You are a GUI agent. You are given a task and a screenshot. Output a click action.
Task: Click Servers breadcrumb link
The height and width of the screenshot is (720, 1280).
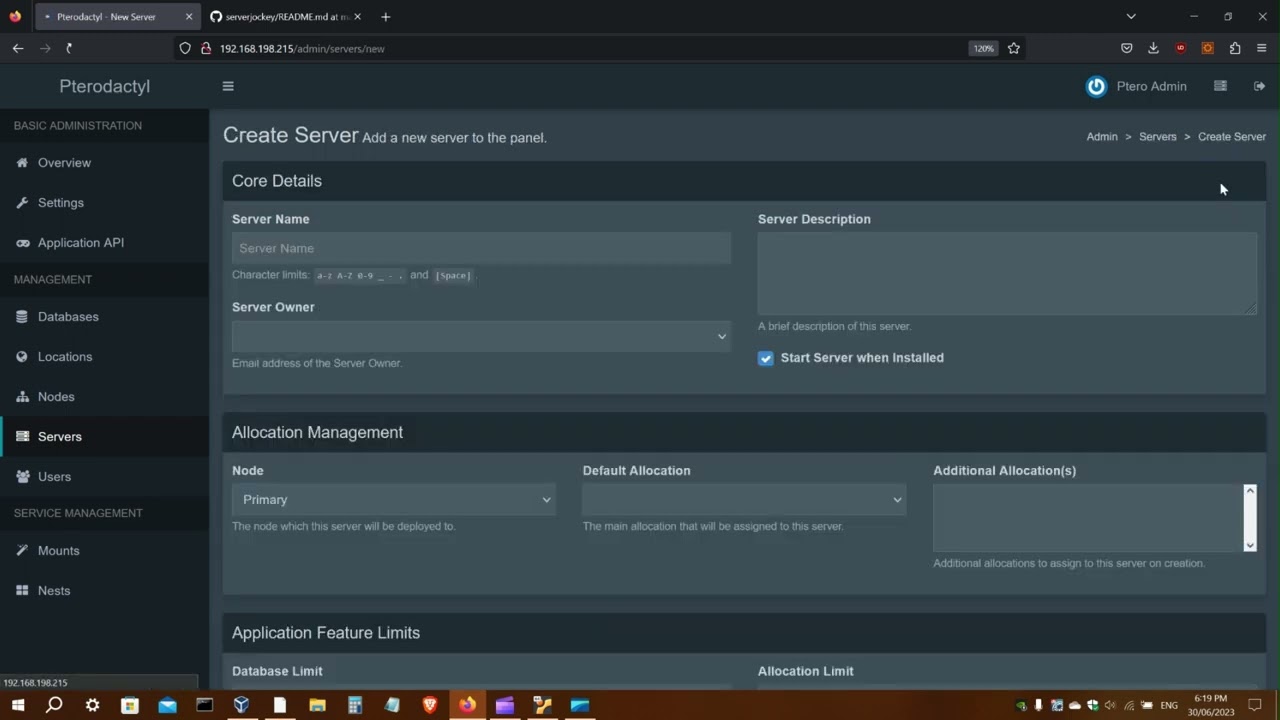(1158, 137)
